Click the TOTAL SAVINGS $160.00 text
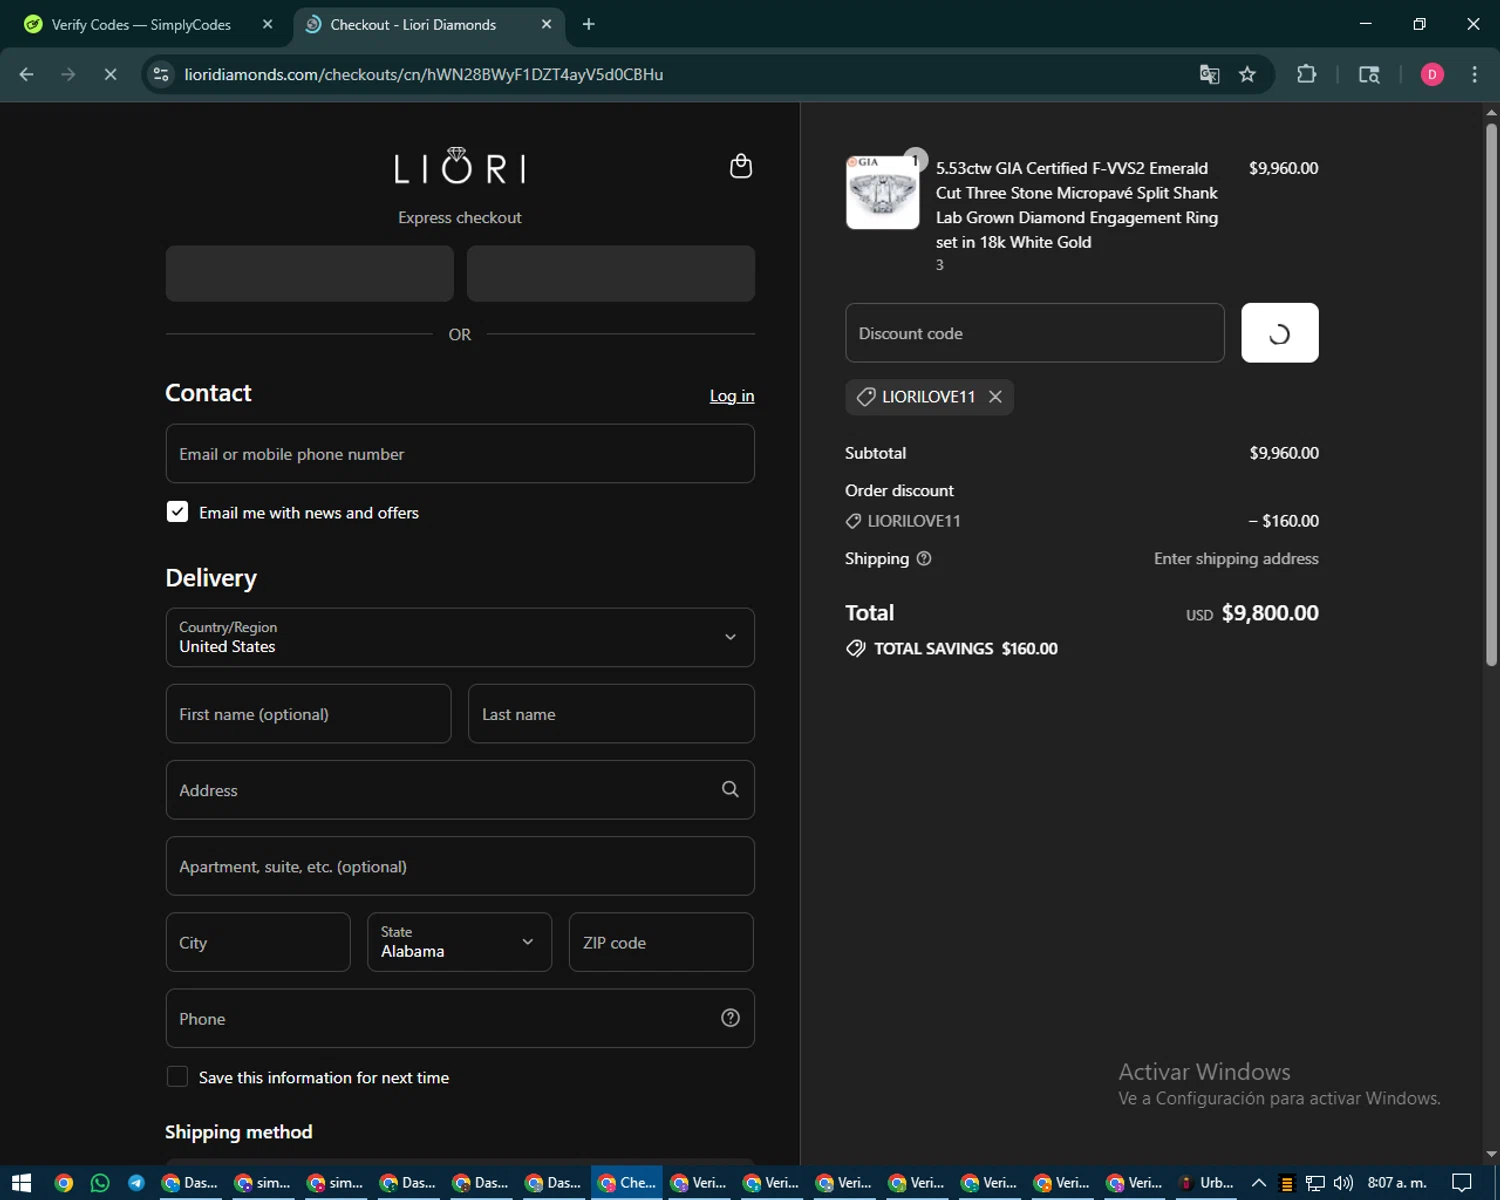This screenshot has height=1200, width=1500. 966,649
